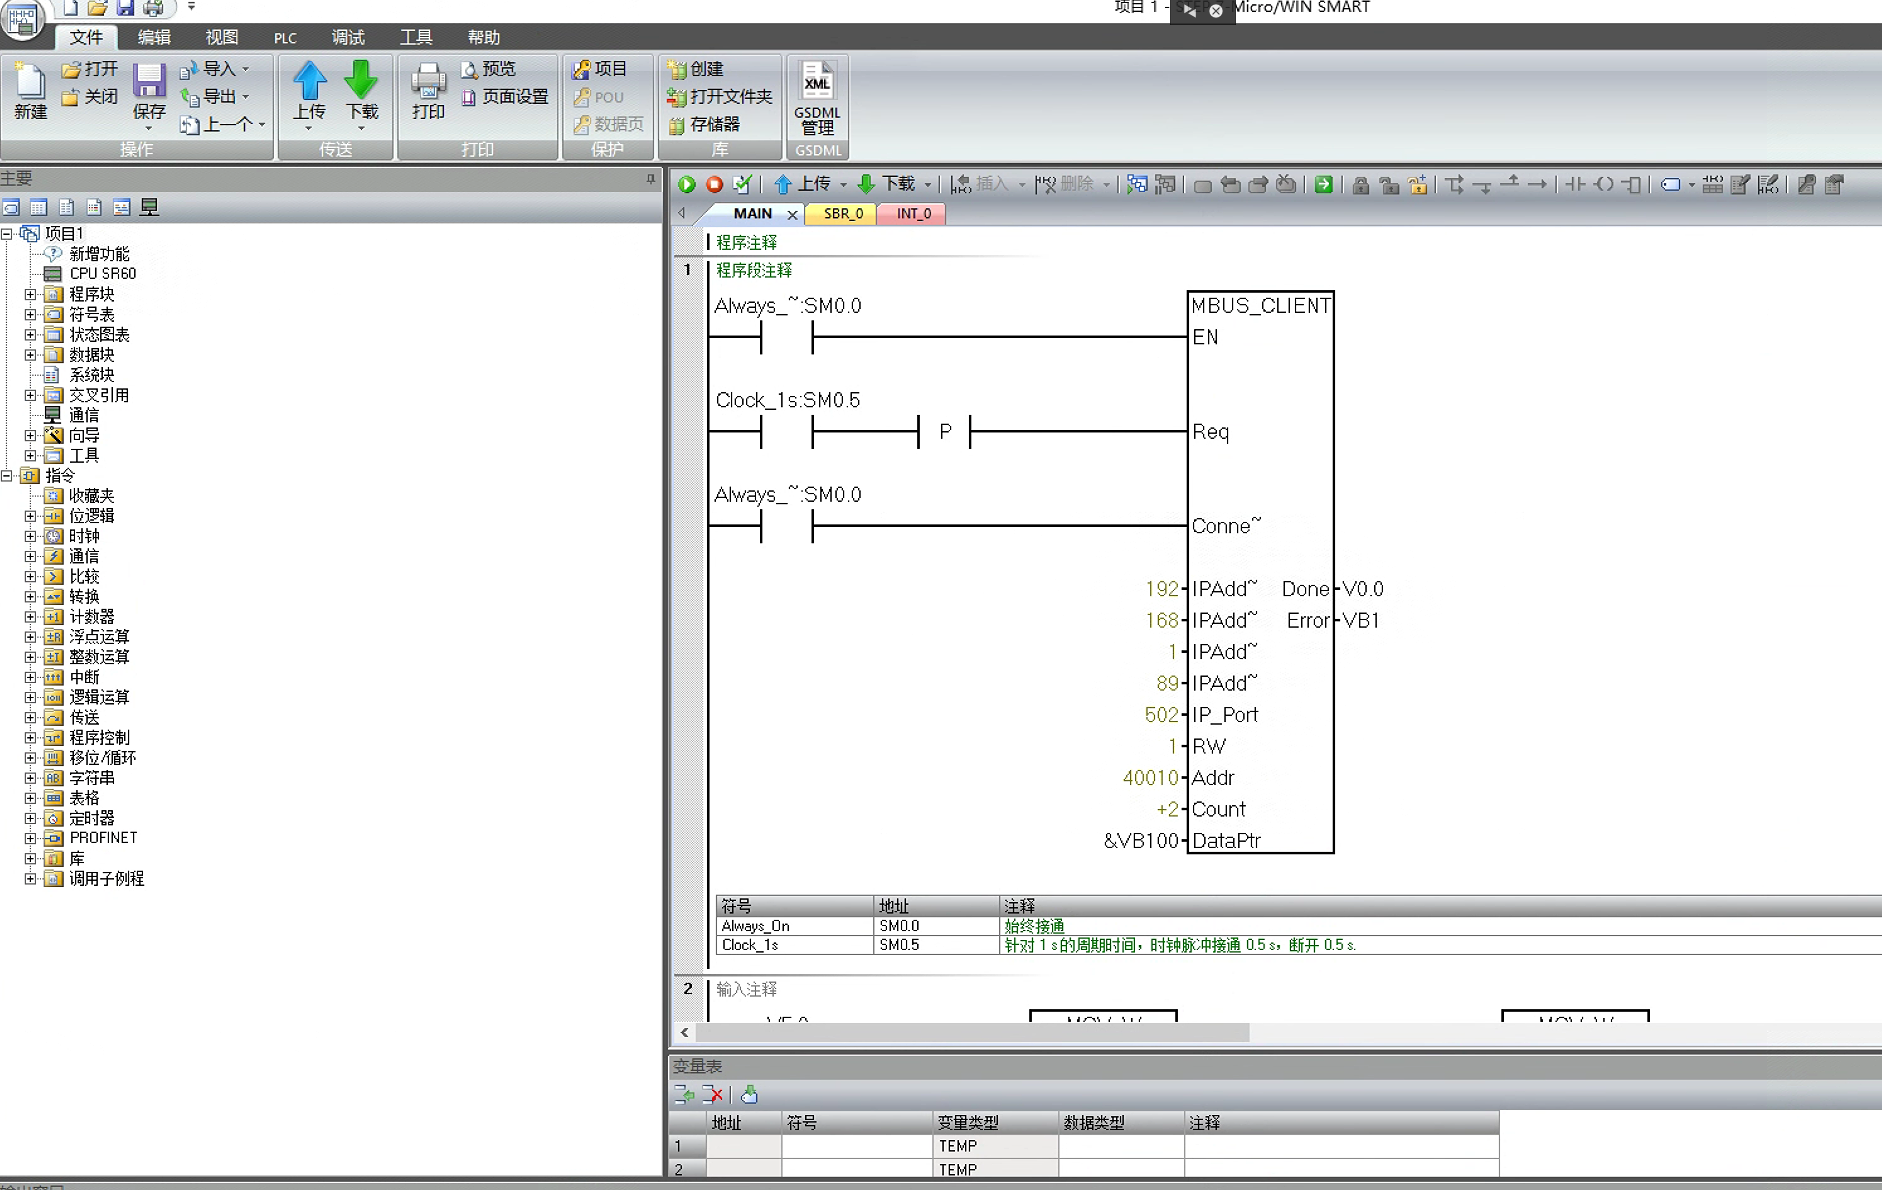Click the first 地址 cell in variable table

744,1146
